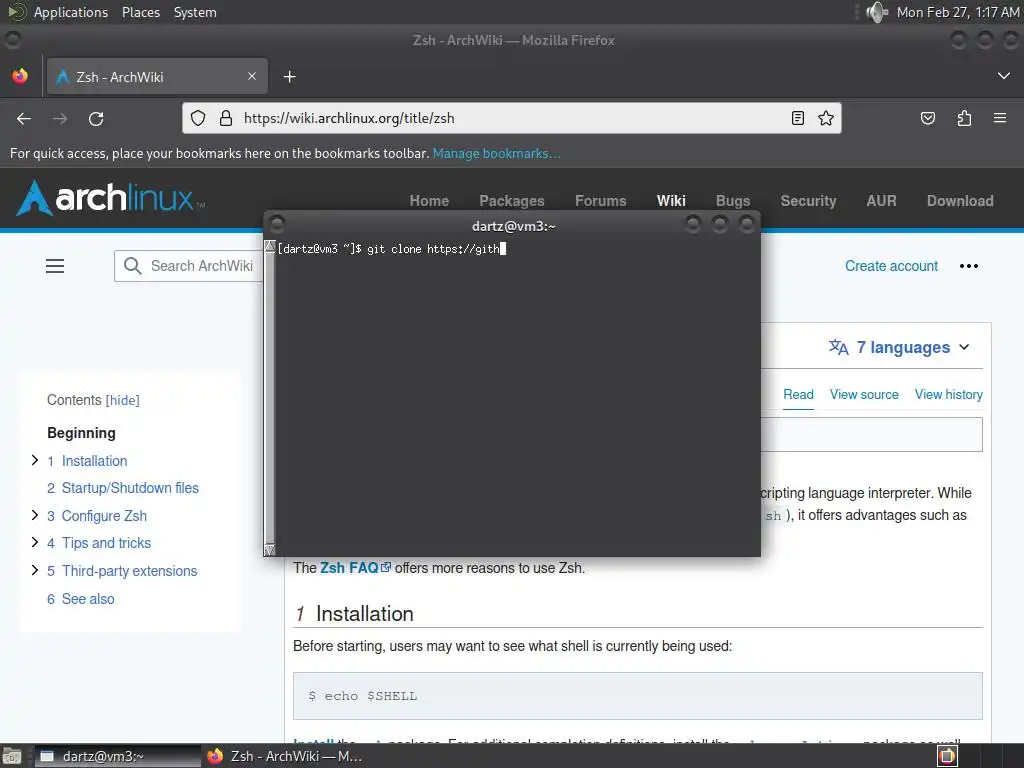Hide the Contents table
The width and height of the screenshot is (1024, 768).
click(x=123, y=400)
